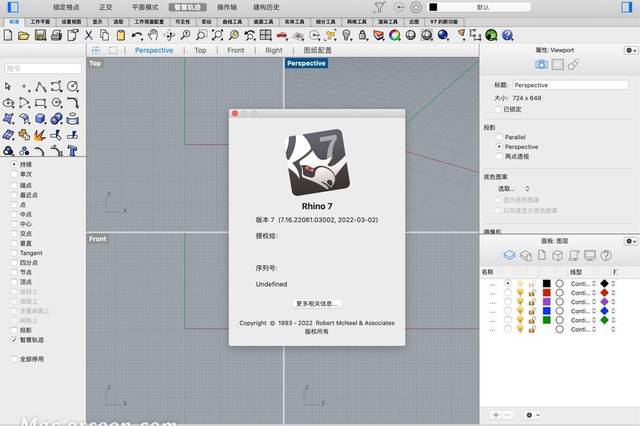
Task: Toggle the left sidebar icon at top-left
Action: tap(13, 7)
